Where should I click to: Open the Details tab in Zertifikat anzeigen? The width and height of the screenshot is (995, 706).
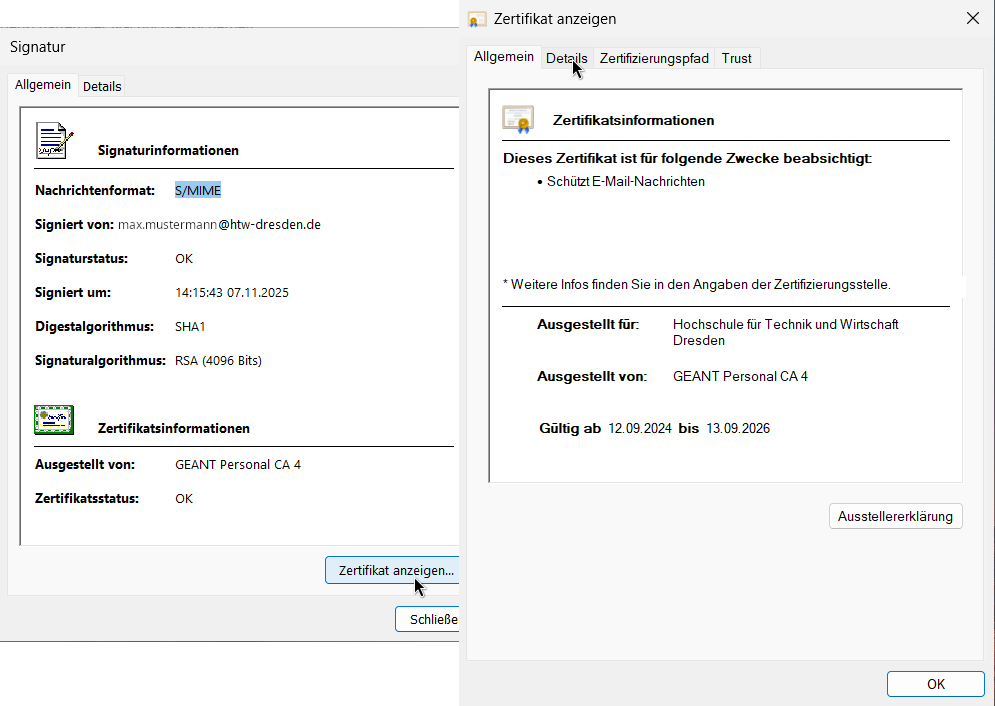[x=567, y=57]
